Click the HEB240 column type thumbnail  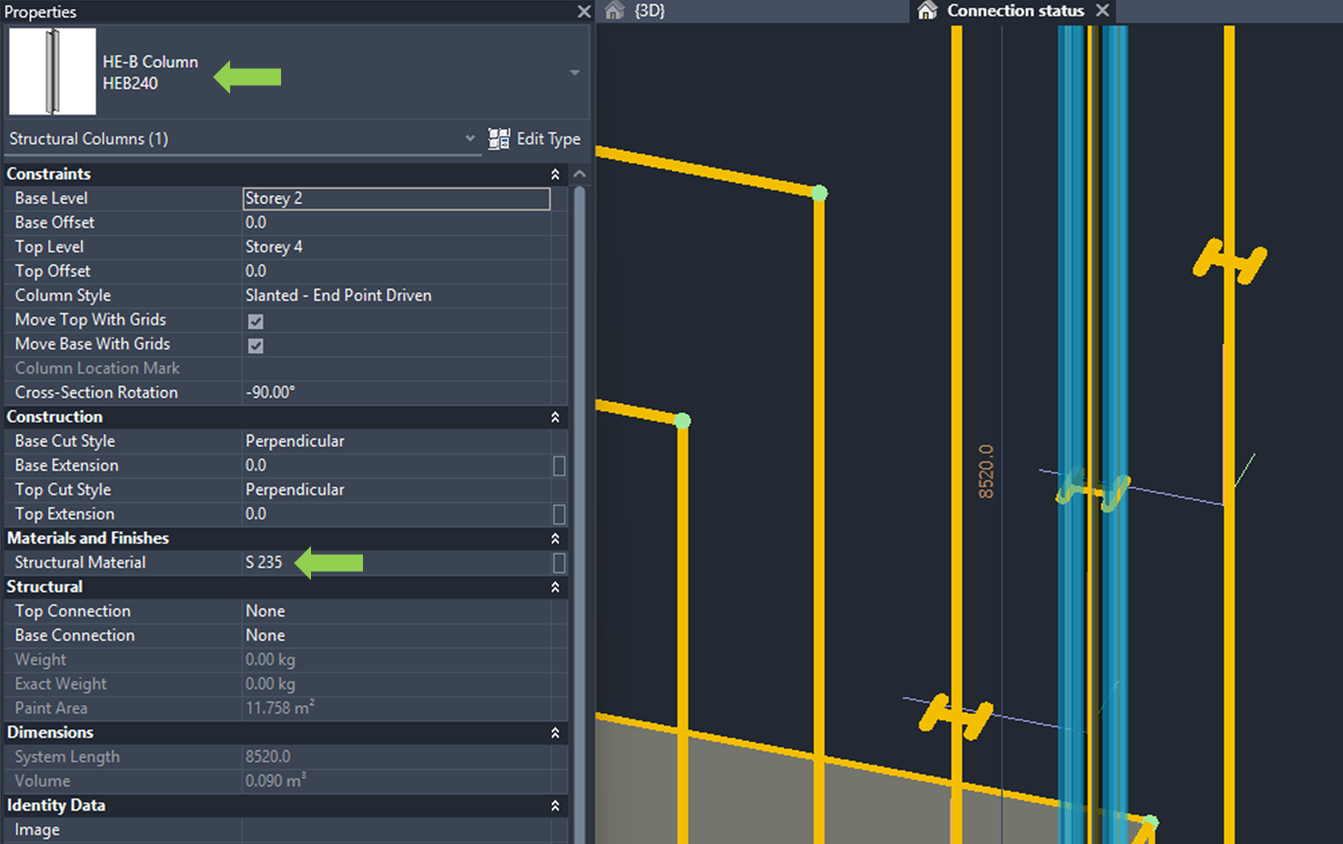click(x=52, y=71)
